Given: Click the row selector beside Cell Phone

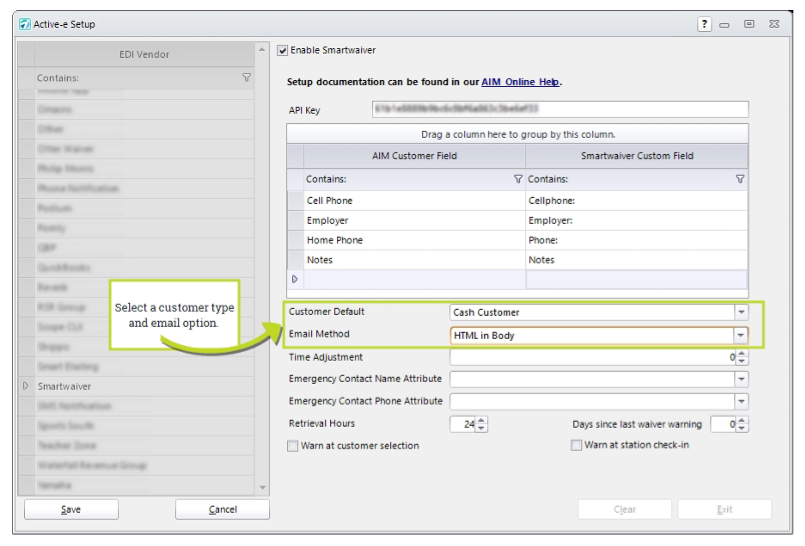Looking at the screenshot, I should pyautogui.click(x=295, y=201).
